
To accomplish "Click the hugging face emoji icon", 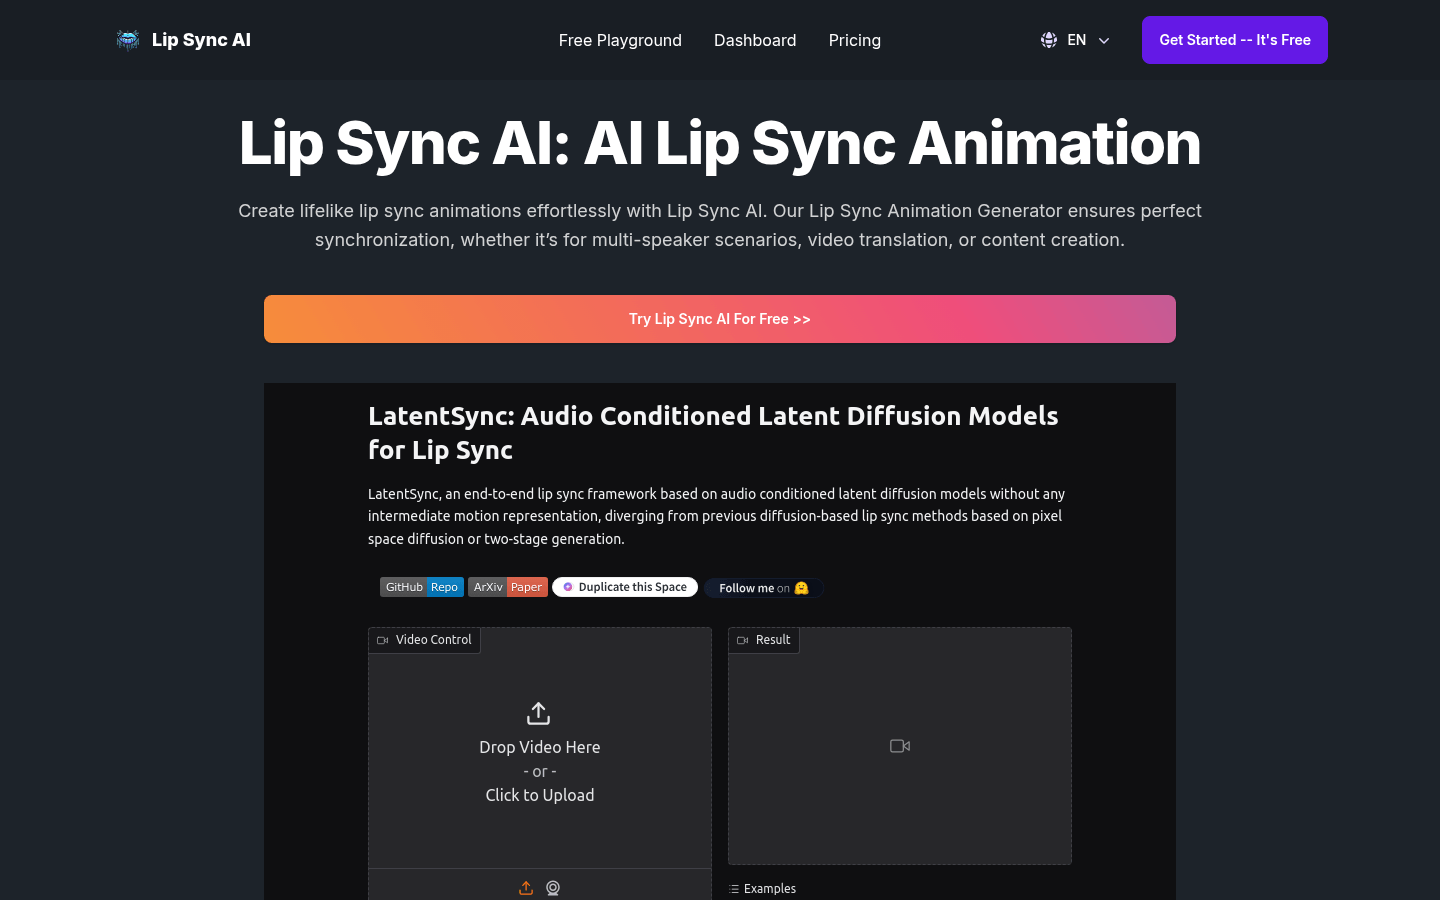I will pos(801,588).
